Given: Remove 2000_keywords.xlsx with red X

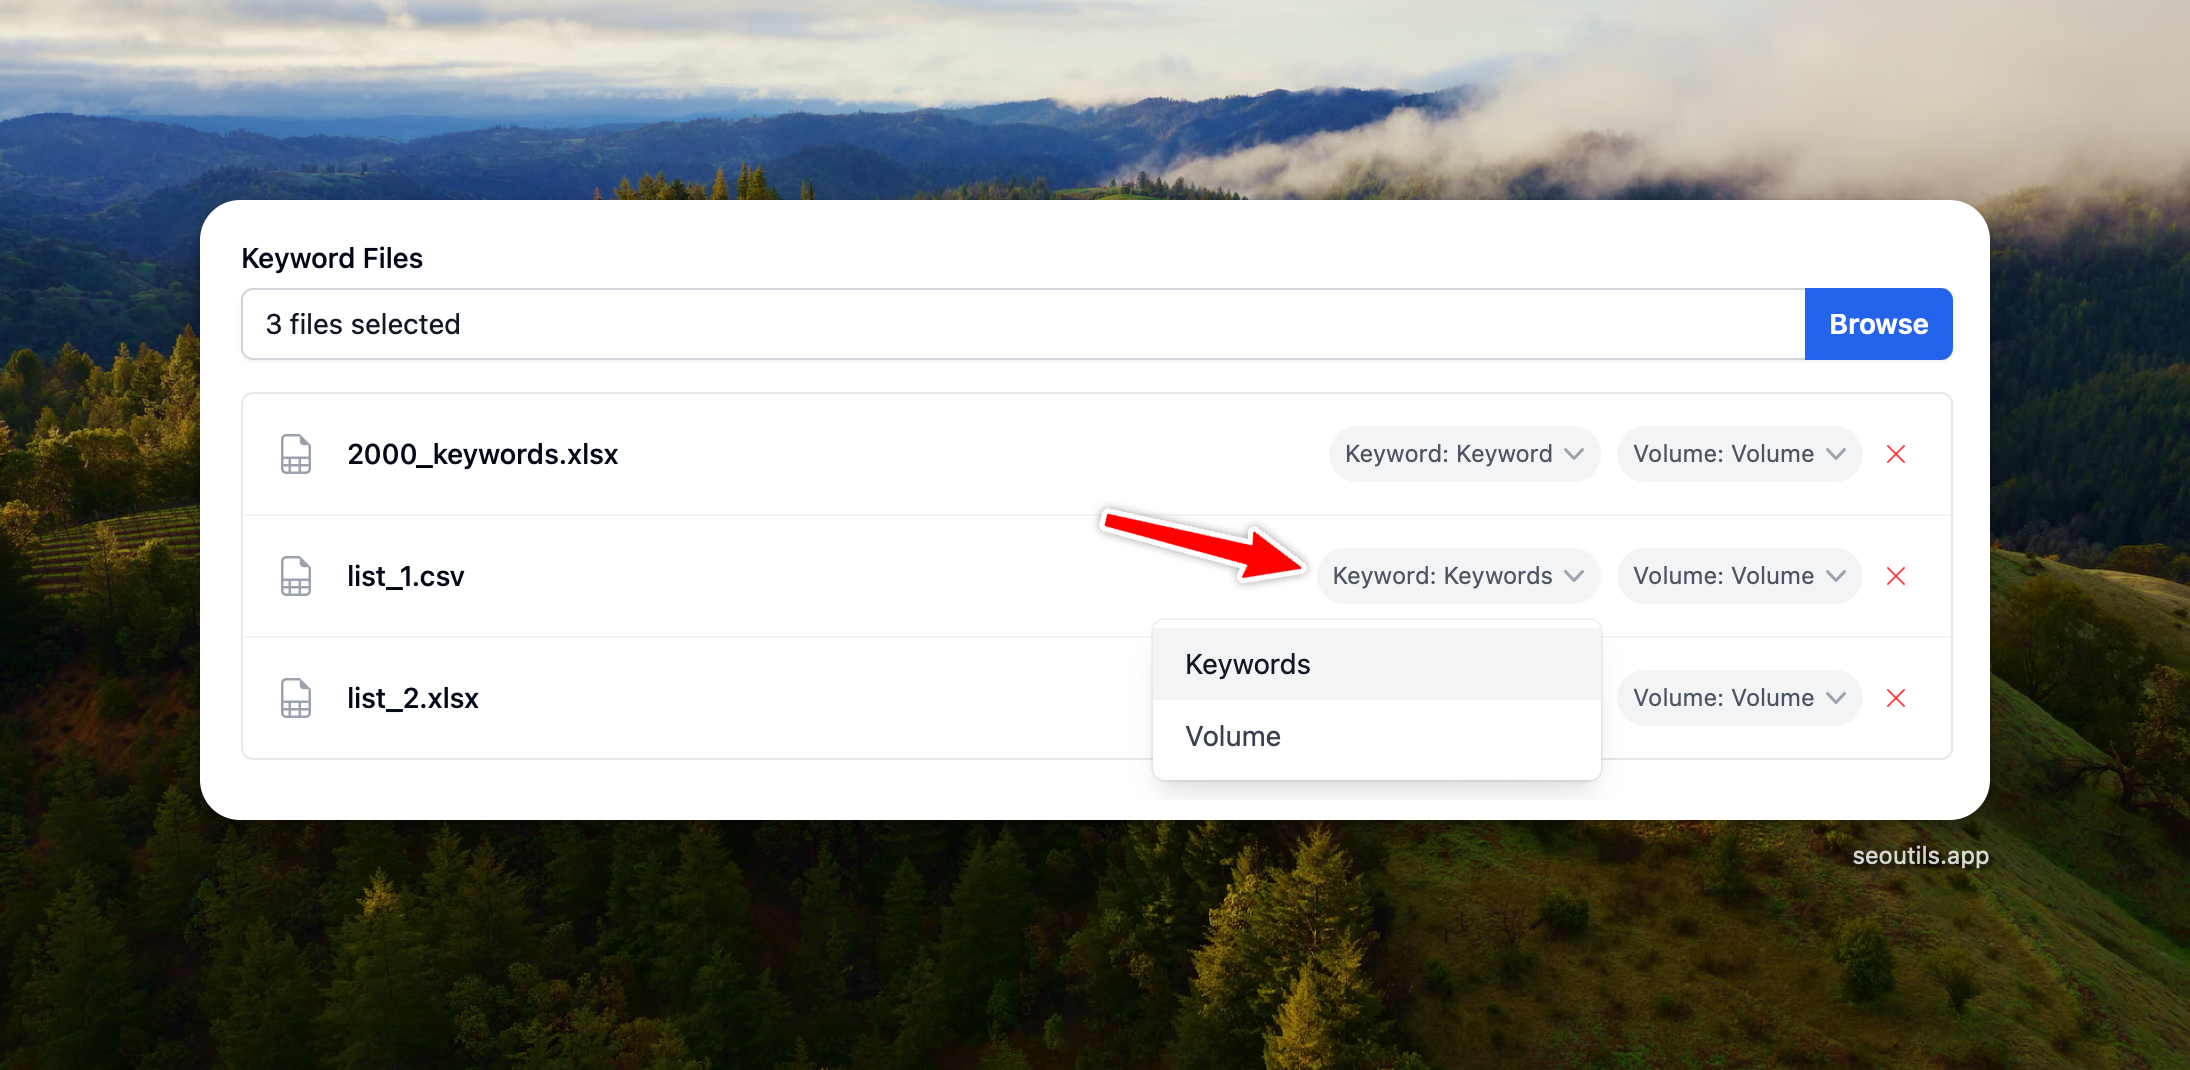Looking at the screenshot, I should click(1895, 454).
